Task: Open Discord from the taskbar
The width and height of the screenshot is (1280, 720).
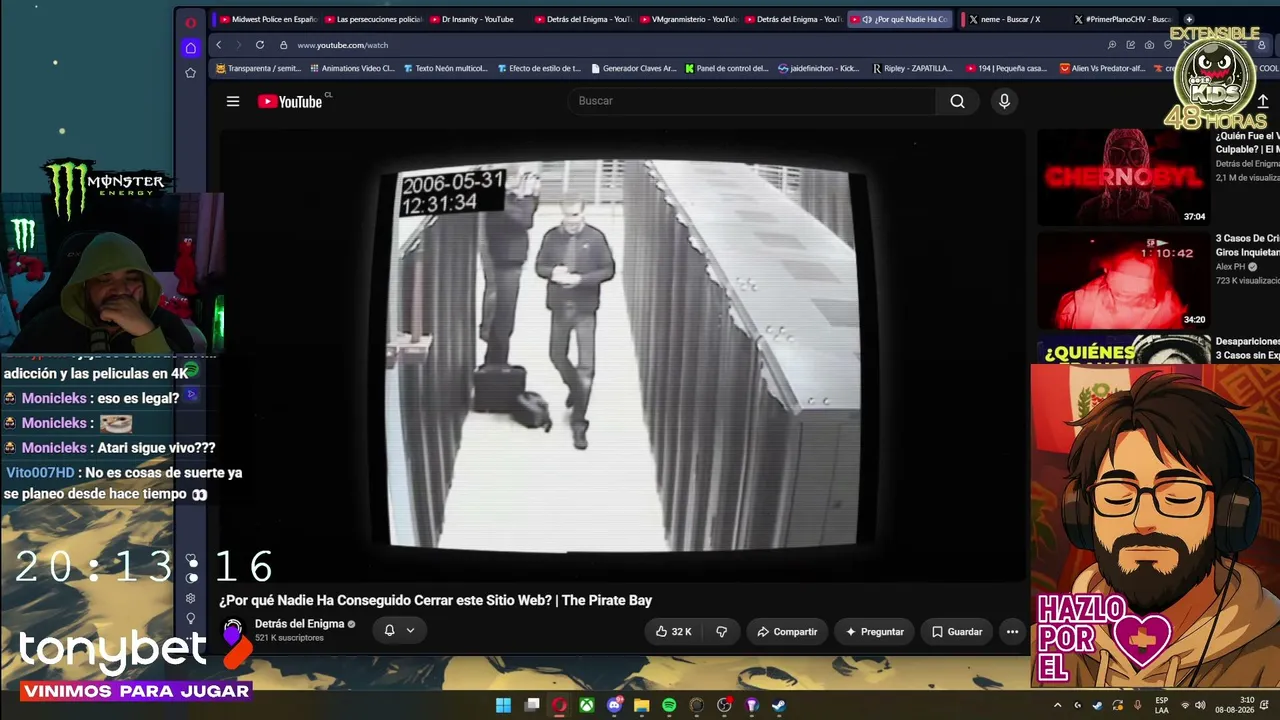Action: (x=614, y=705)
